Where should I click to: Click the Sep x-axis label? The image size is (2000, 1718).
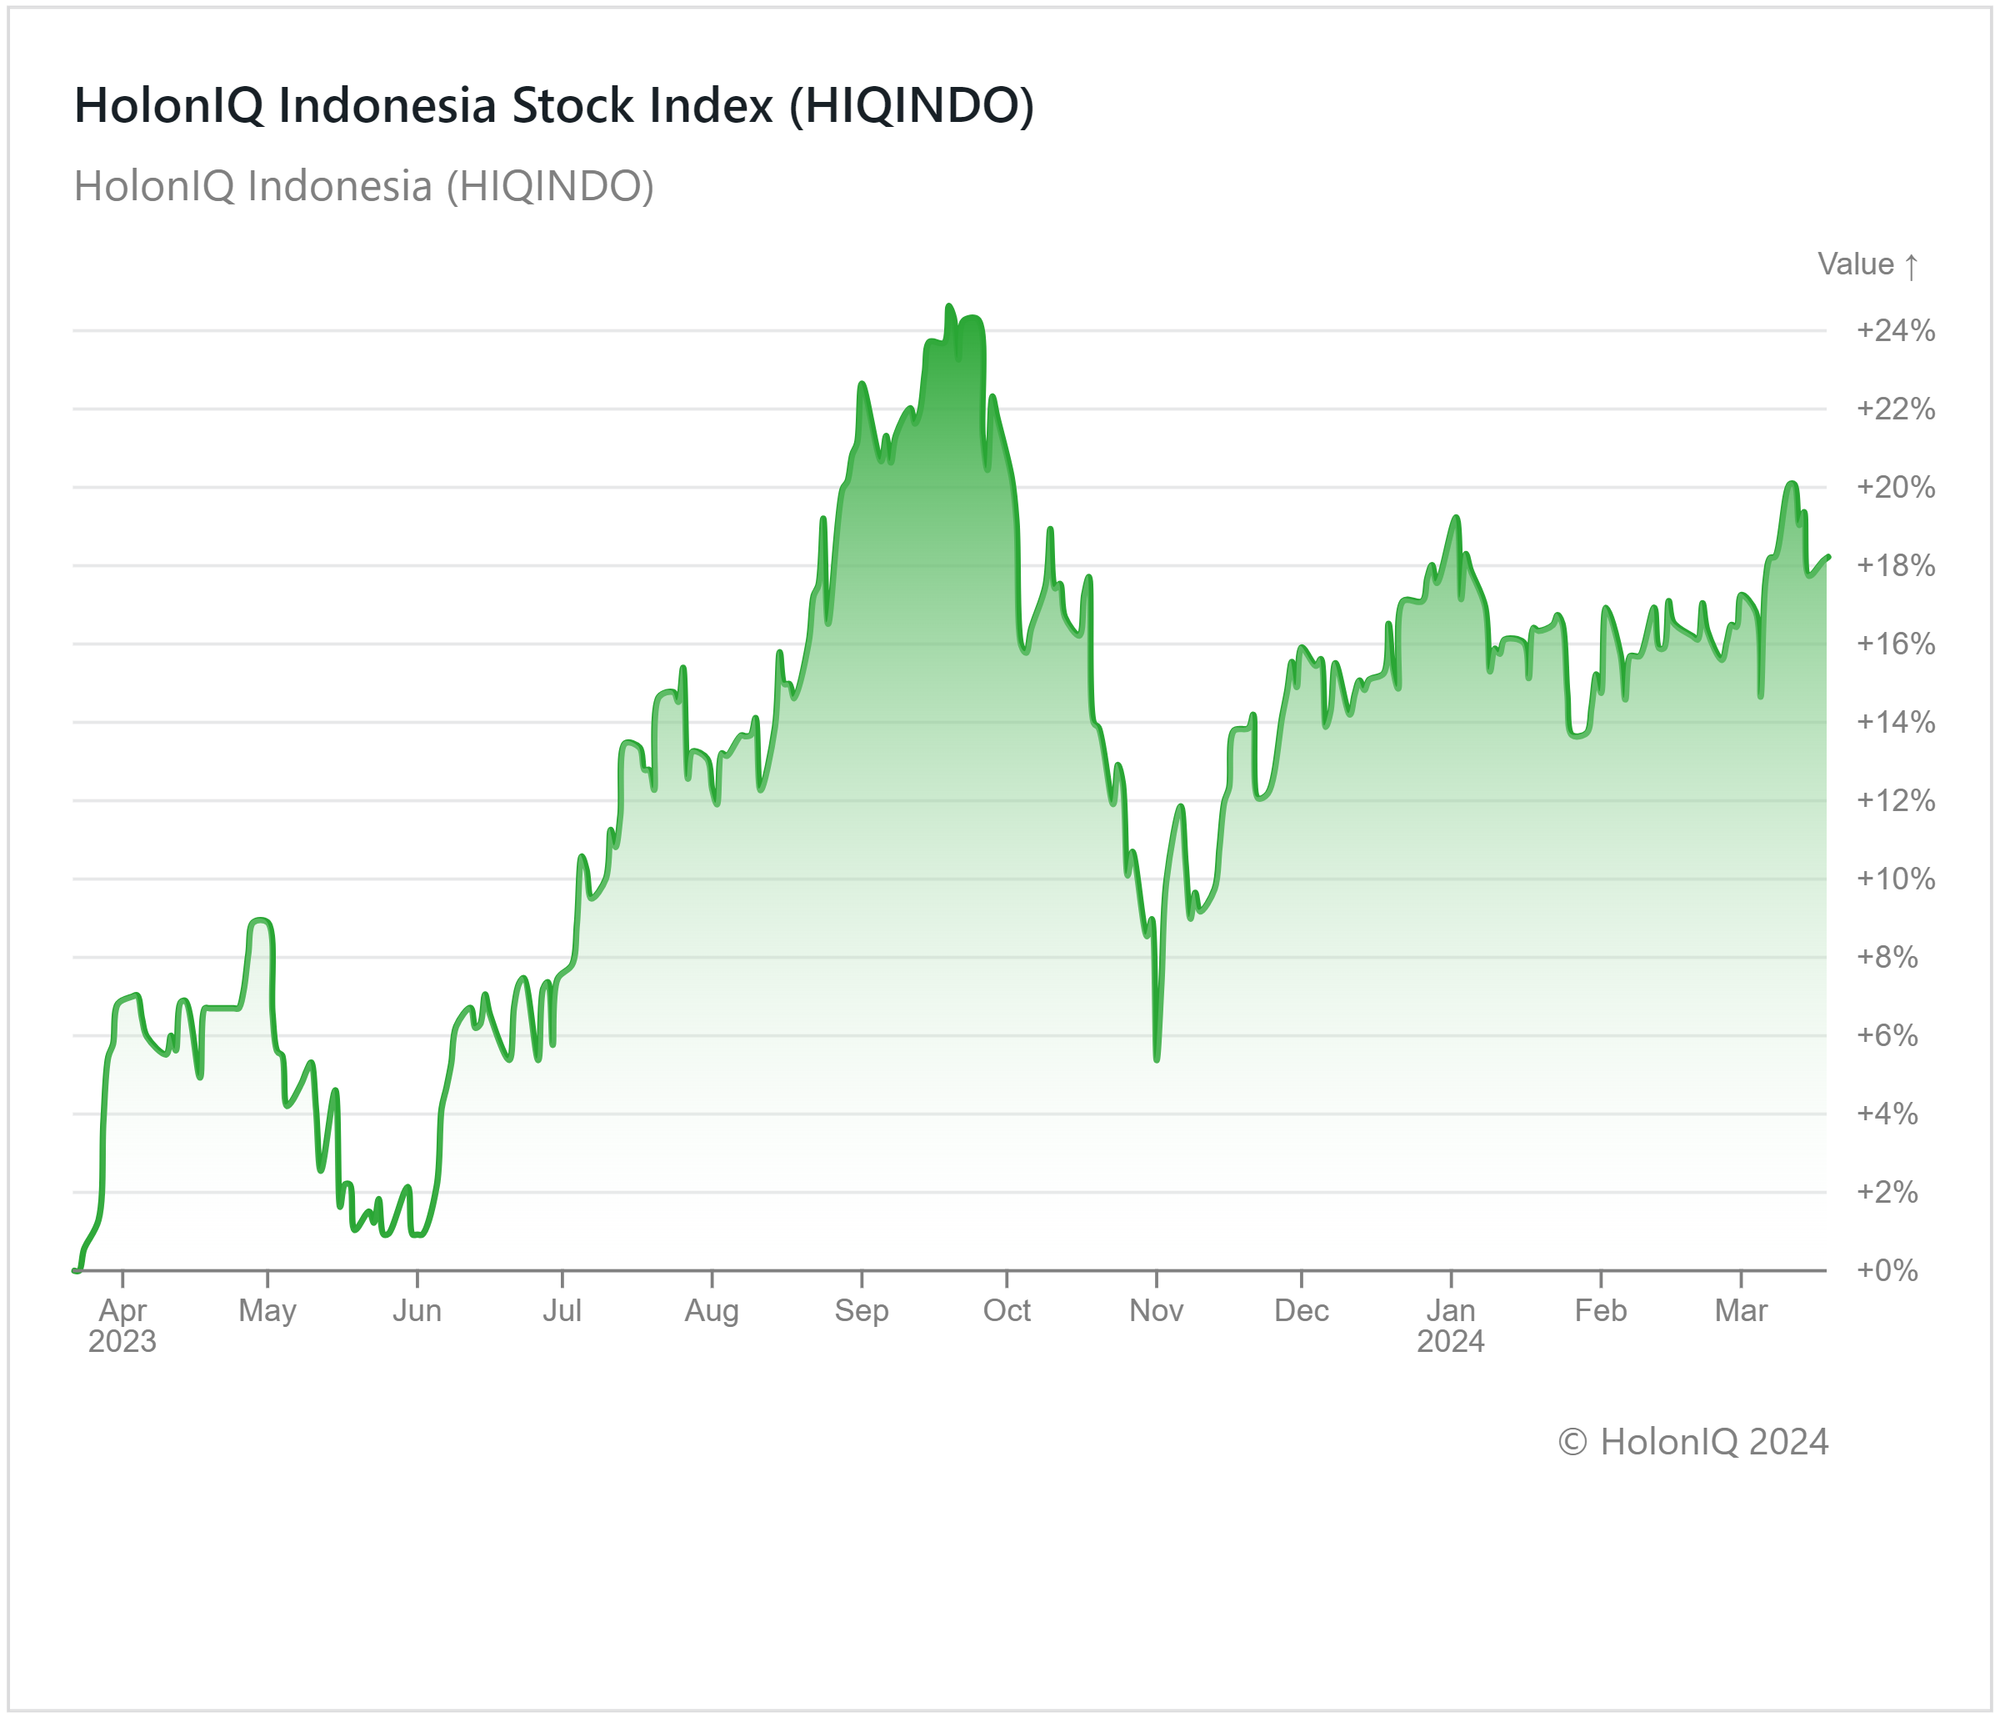point(861,1311)
